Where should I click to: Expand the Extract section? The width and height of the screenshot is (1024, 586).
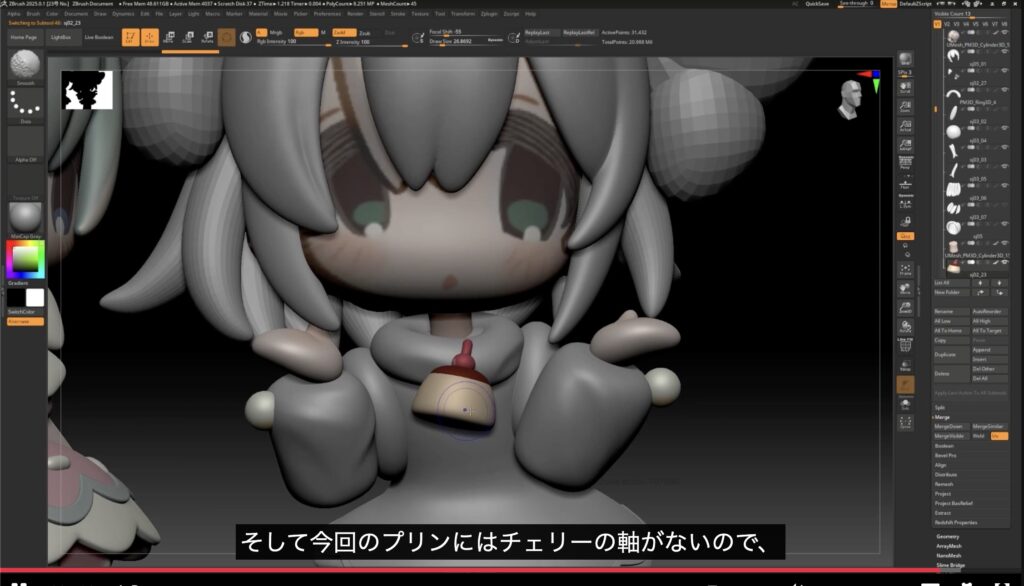click(942, 513)
